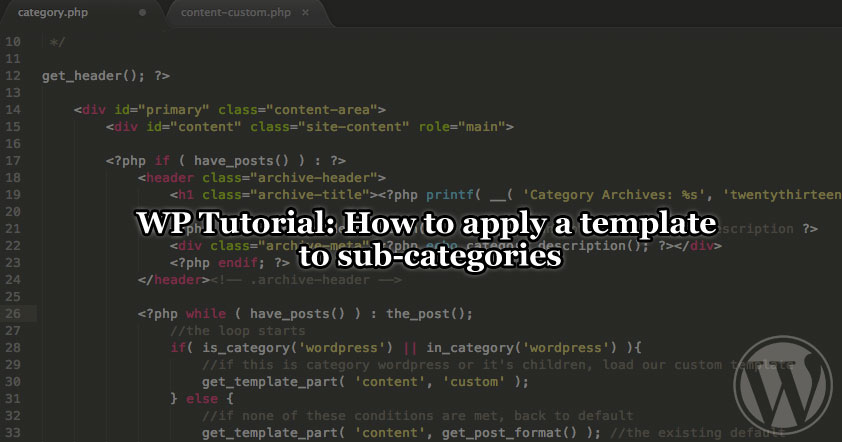Open the content-custom.php tab
This screenshot has width=842, height=442.
click(236, 12)
